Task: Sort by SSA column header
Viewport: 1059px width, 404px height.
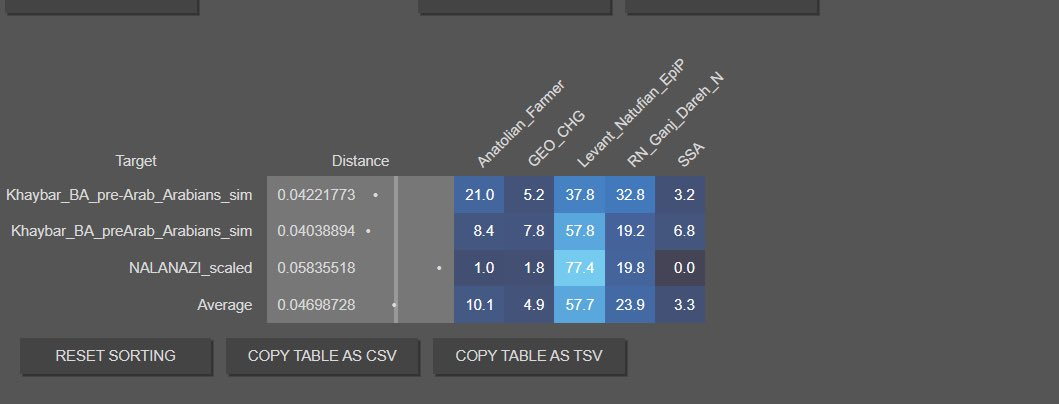Action: (x=690, y=154)
